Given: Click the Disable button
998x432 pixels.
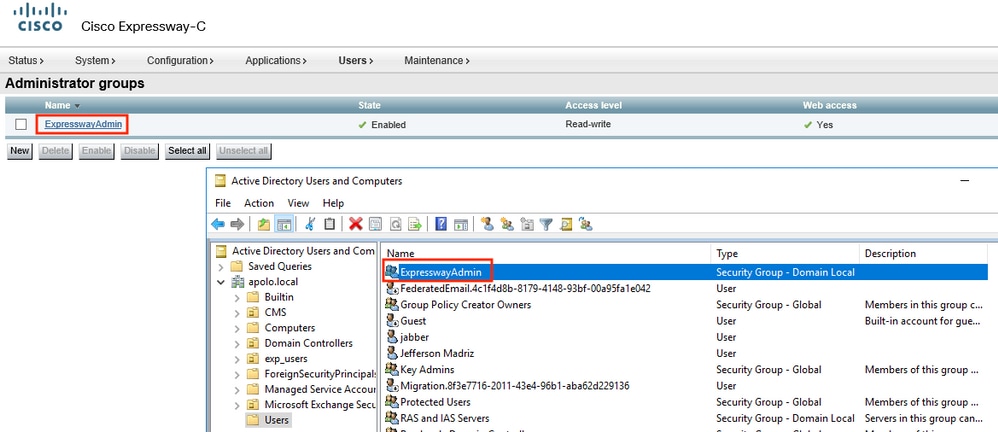Looking at the screenshot, I should coord(139,151).
